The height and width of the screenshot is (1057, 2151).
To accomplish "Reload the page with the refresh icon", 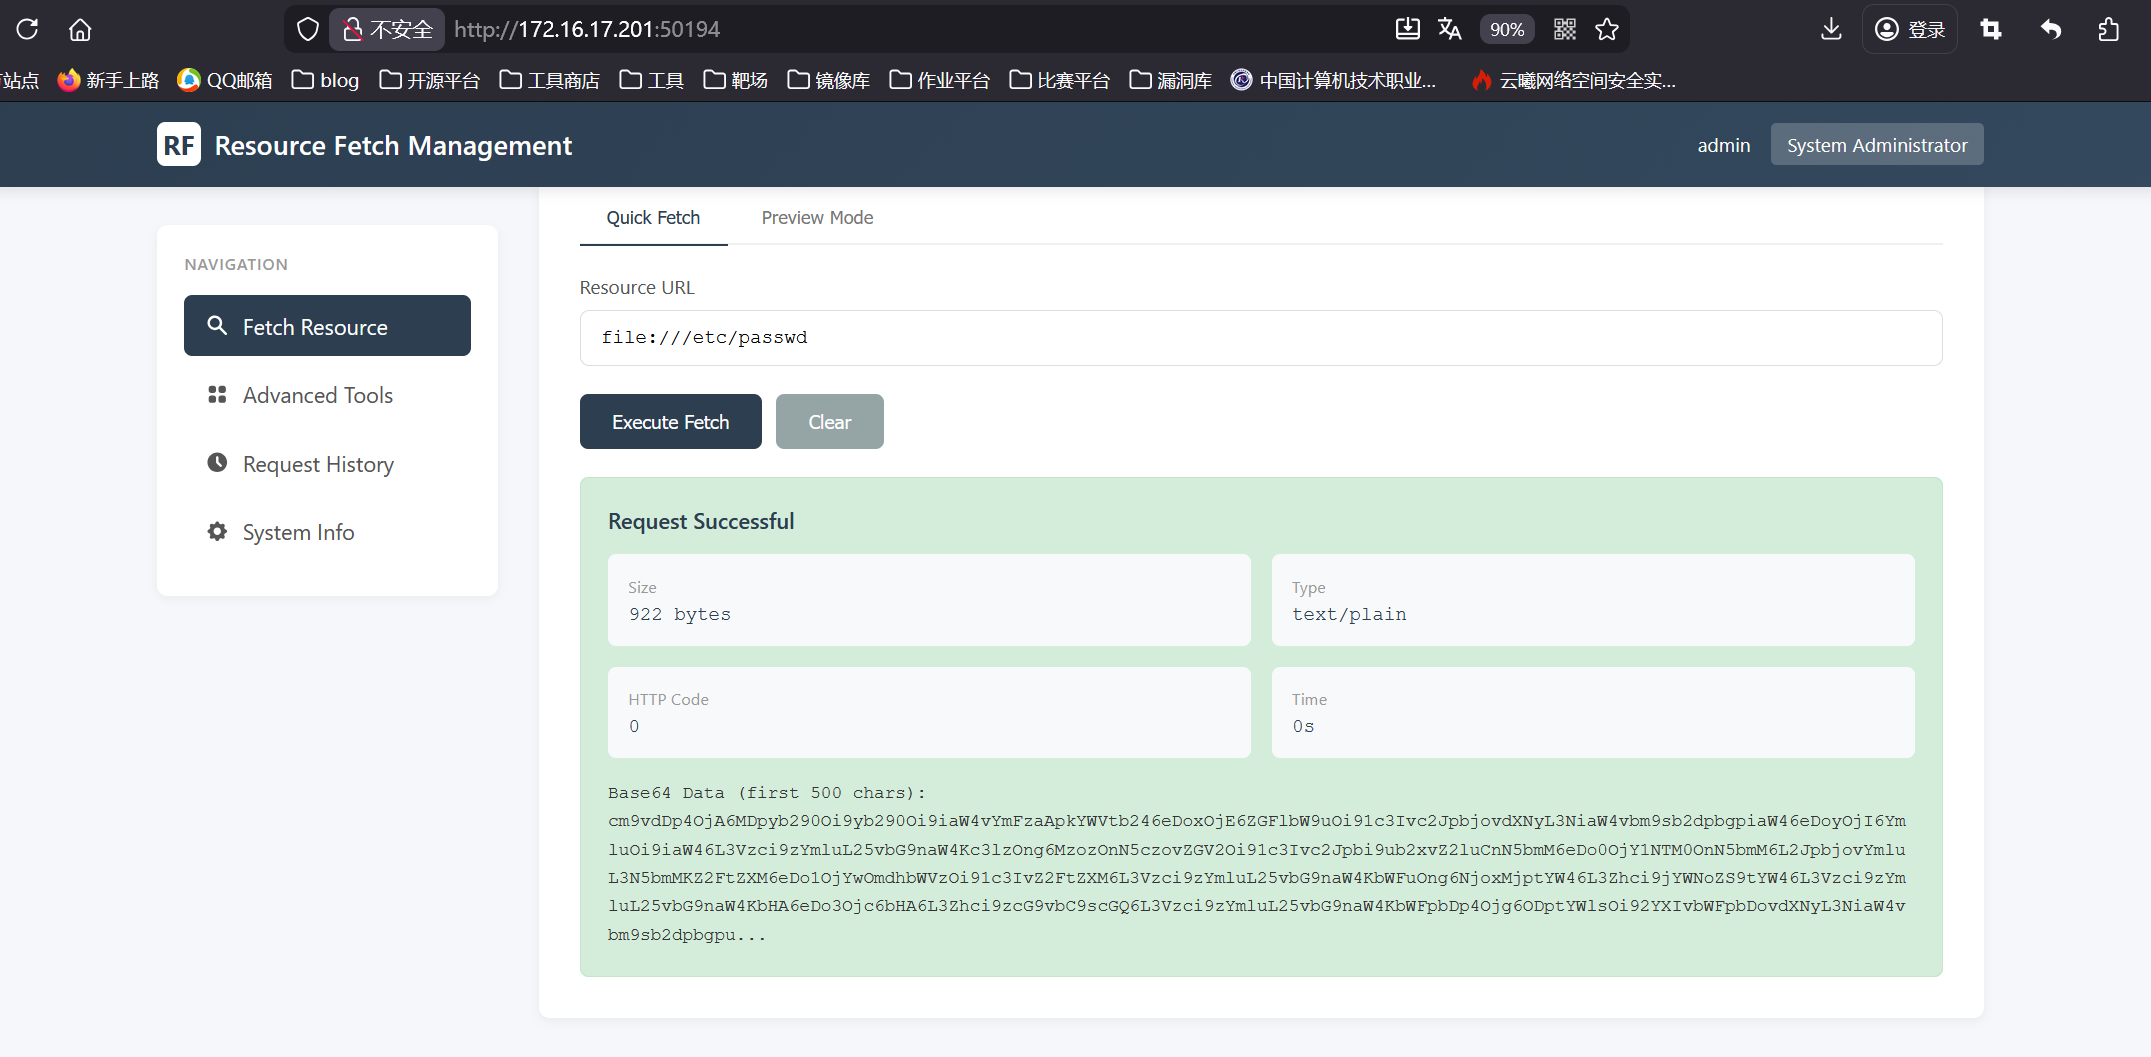I will [27, 29].
